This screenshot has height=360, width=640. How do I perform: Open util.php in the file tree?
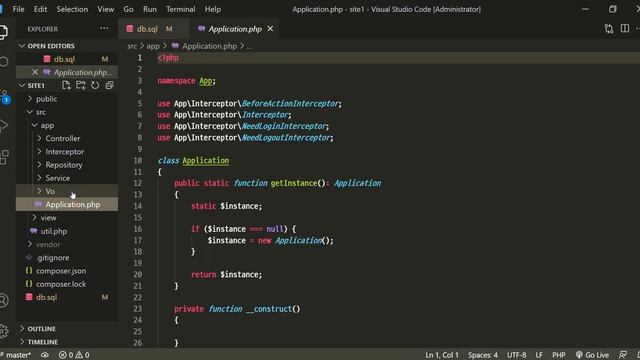point(67,231)
